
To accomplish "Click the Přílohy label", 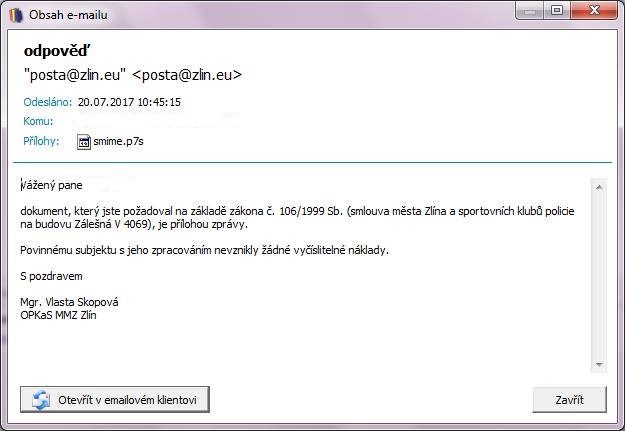I will pos(42,141).
